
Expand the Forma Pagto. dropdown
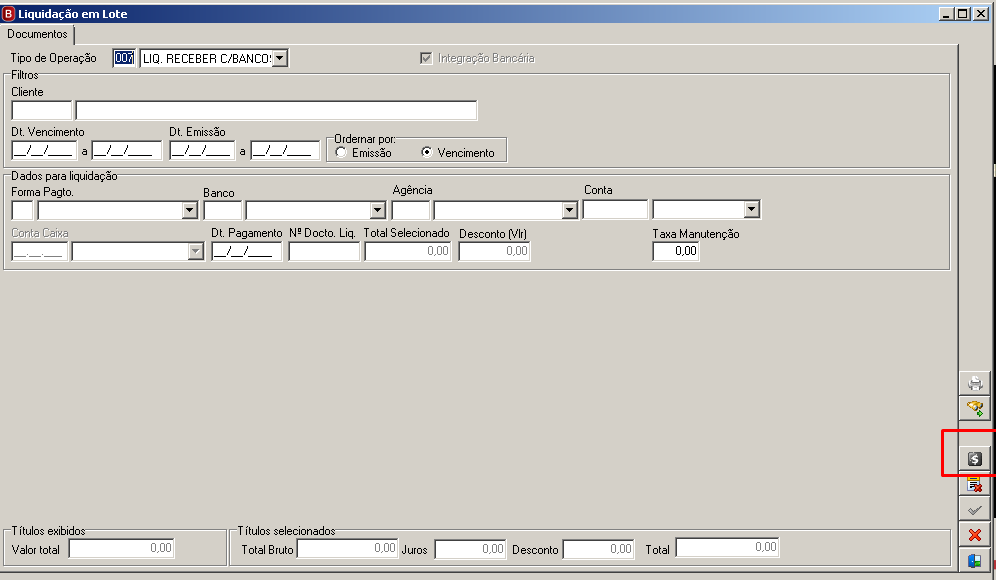coord(189,210)
